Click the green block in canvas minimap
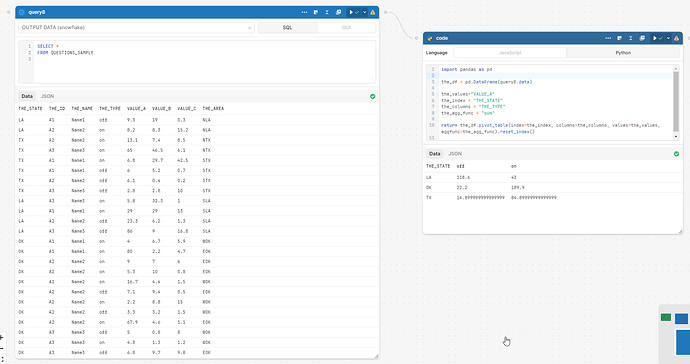690x364 pixels. (666, 317)
